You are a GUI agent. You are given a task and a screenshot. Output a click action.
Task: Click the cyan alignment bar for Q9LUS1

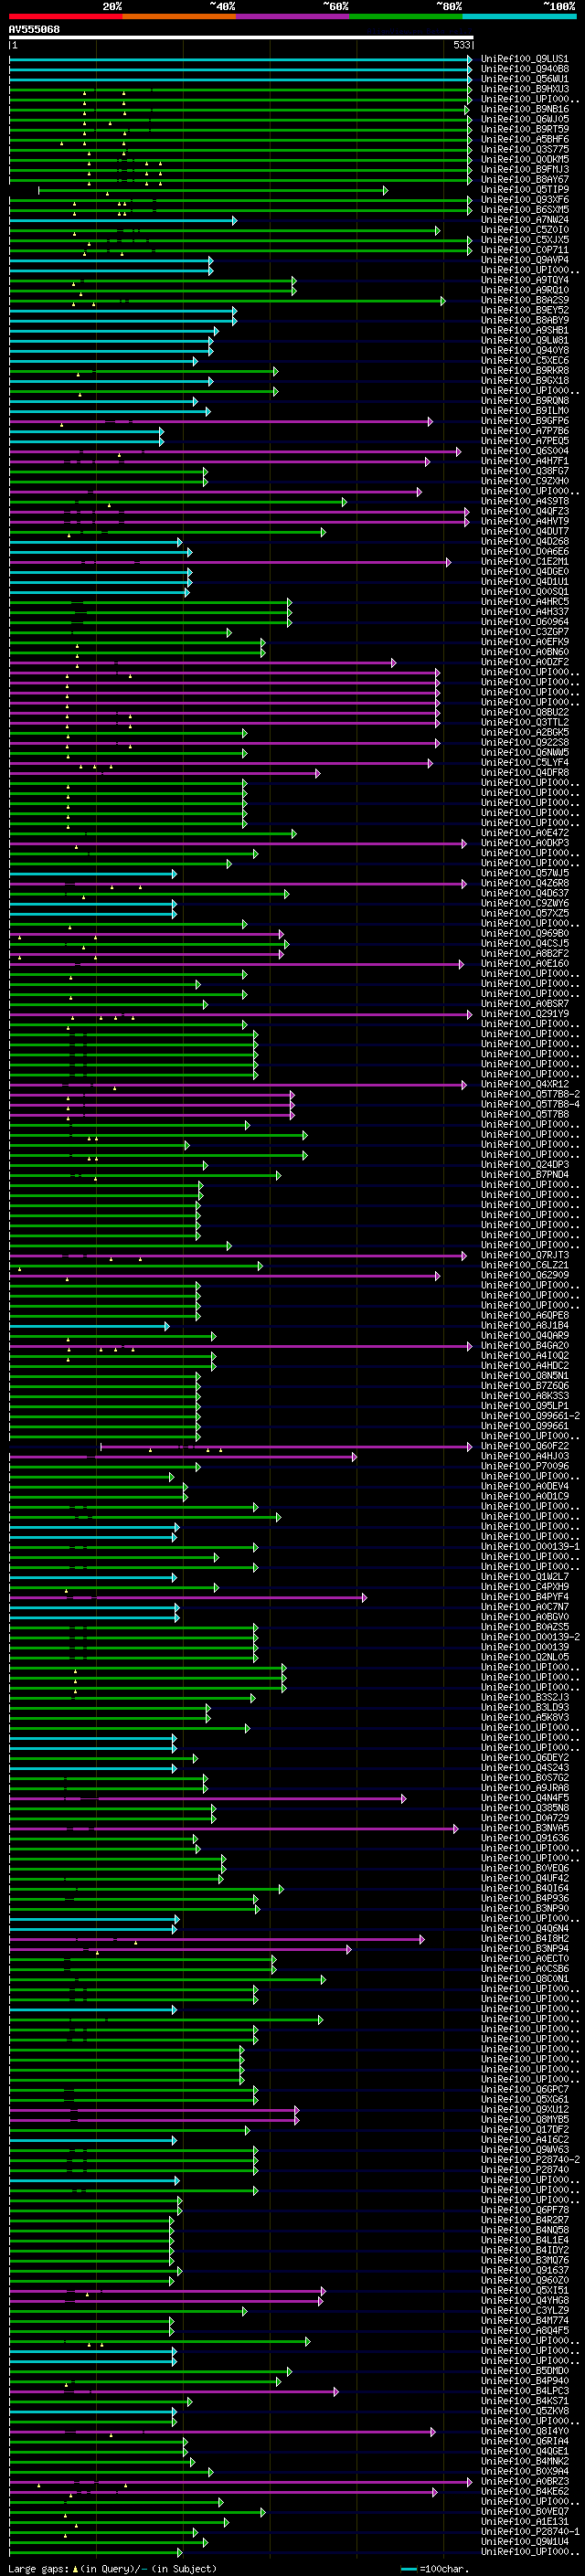click(241, 59)
